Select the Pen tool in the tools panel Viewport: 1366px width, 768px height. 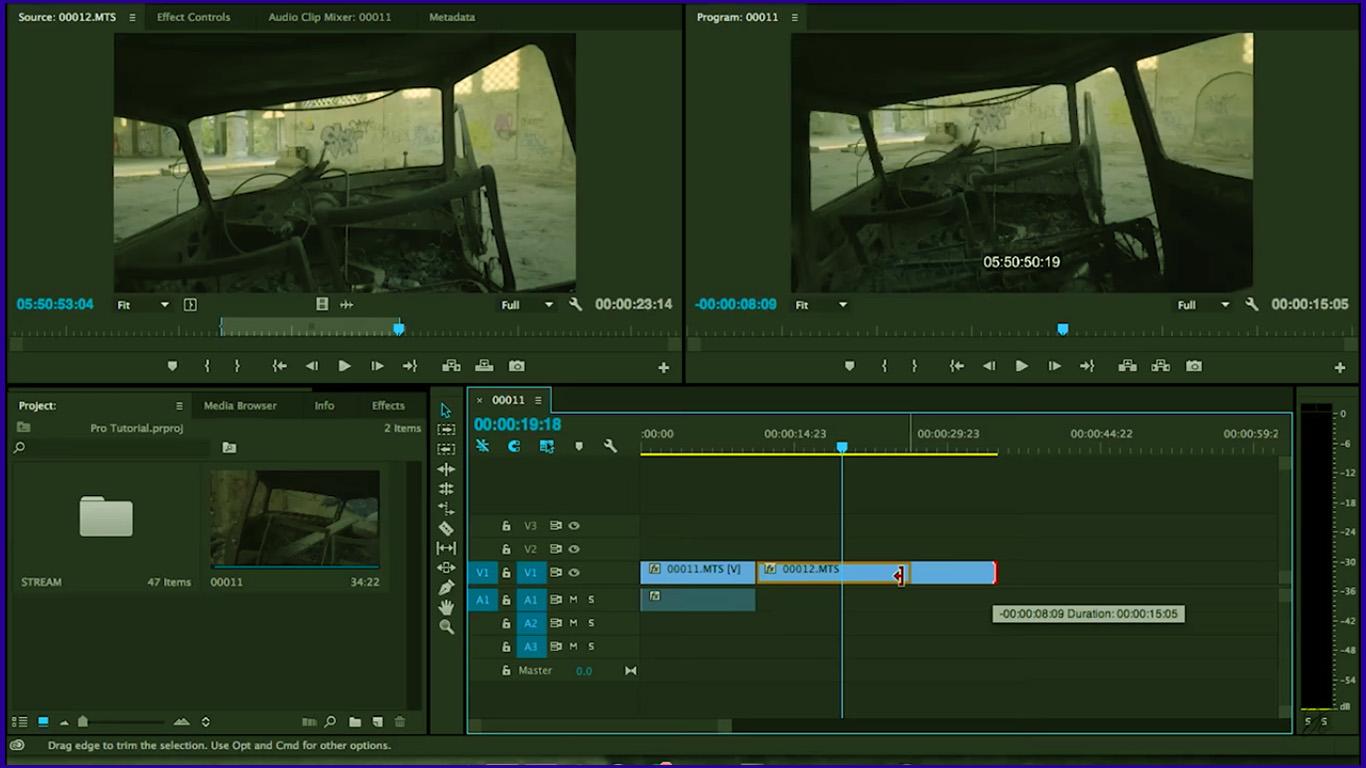(x=446, y=588)
